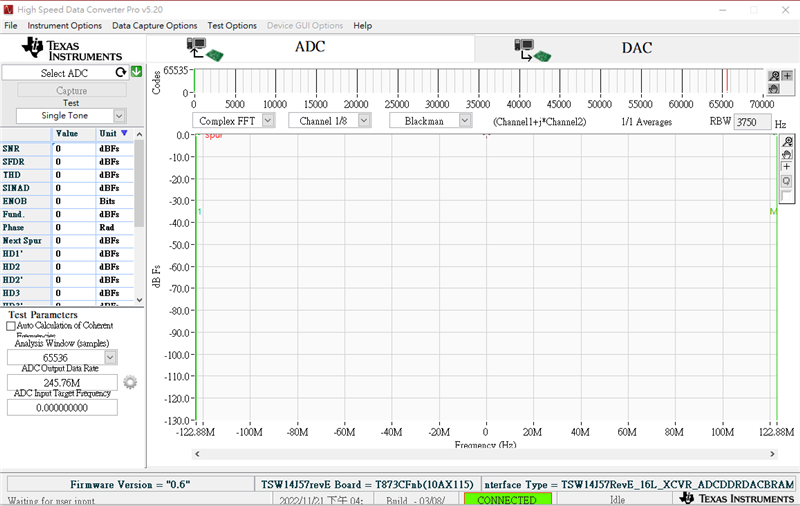Image resolution: width=800 pixels, height=506 pixels.
Task: Open the Test Options menu
Action: (232, 26)
